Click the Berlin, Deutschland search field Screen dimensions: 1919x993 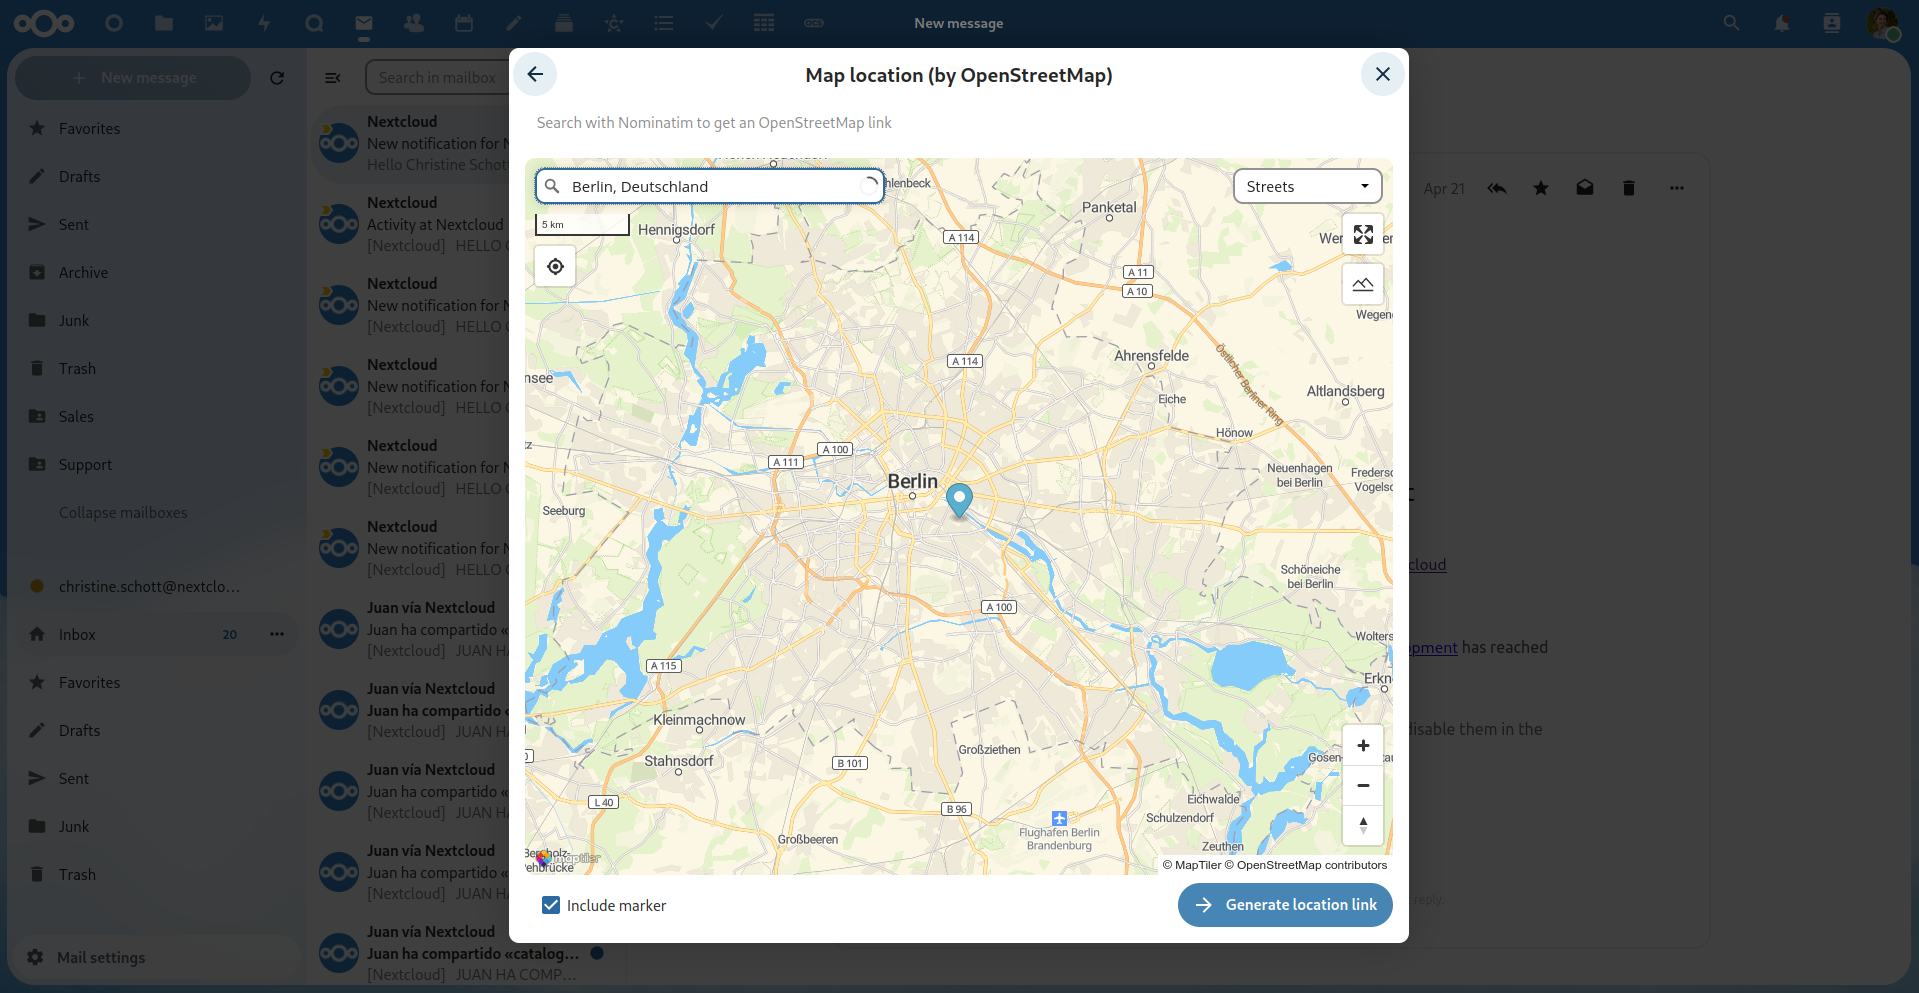click(x=710, y=186)
